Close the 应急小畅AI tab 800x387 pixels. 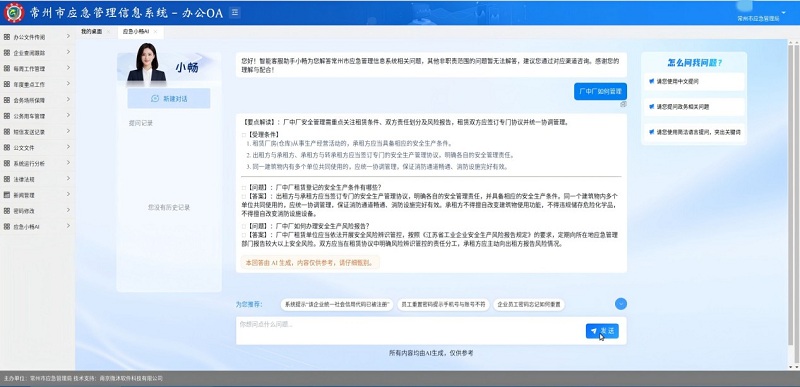click(155, 32)
